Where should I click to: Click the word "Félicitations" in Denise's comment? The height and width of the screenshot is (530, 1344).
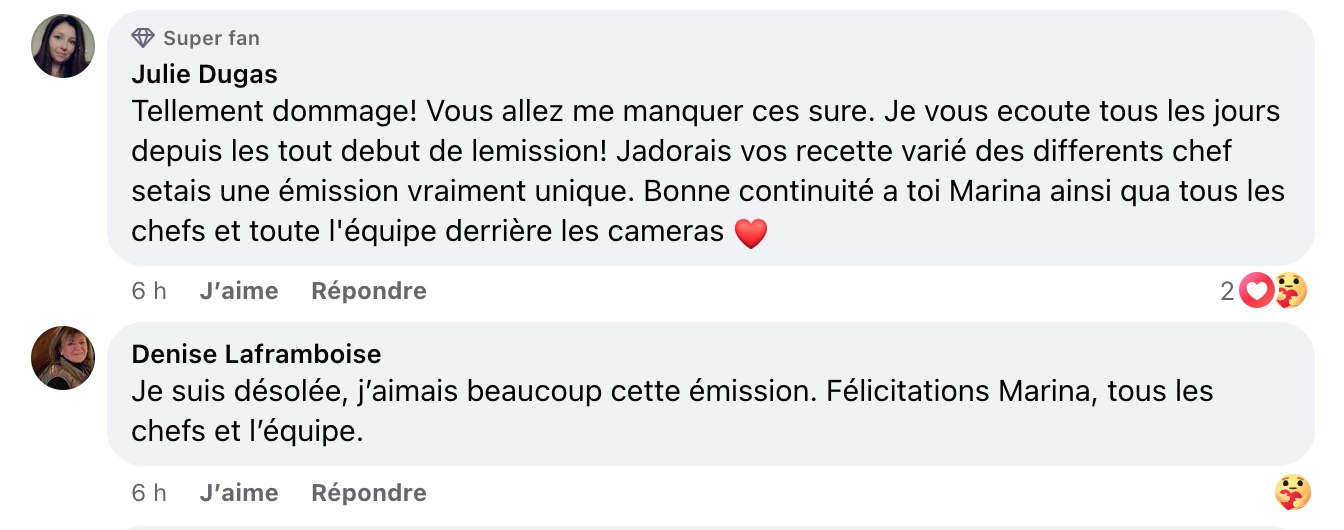coord(908,391)
